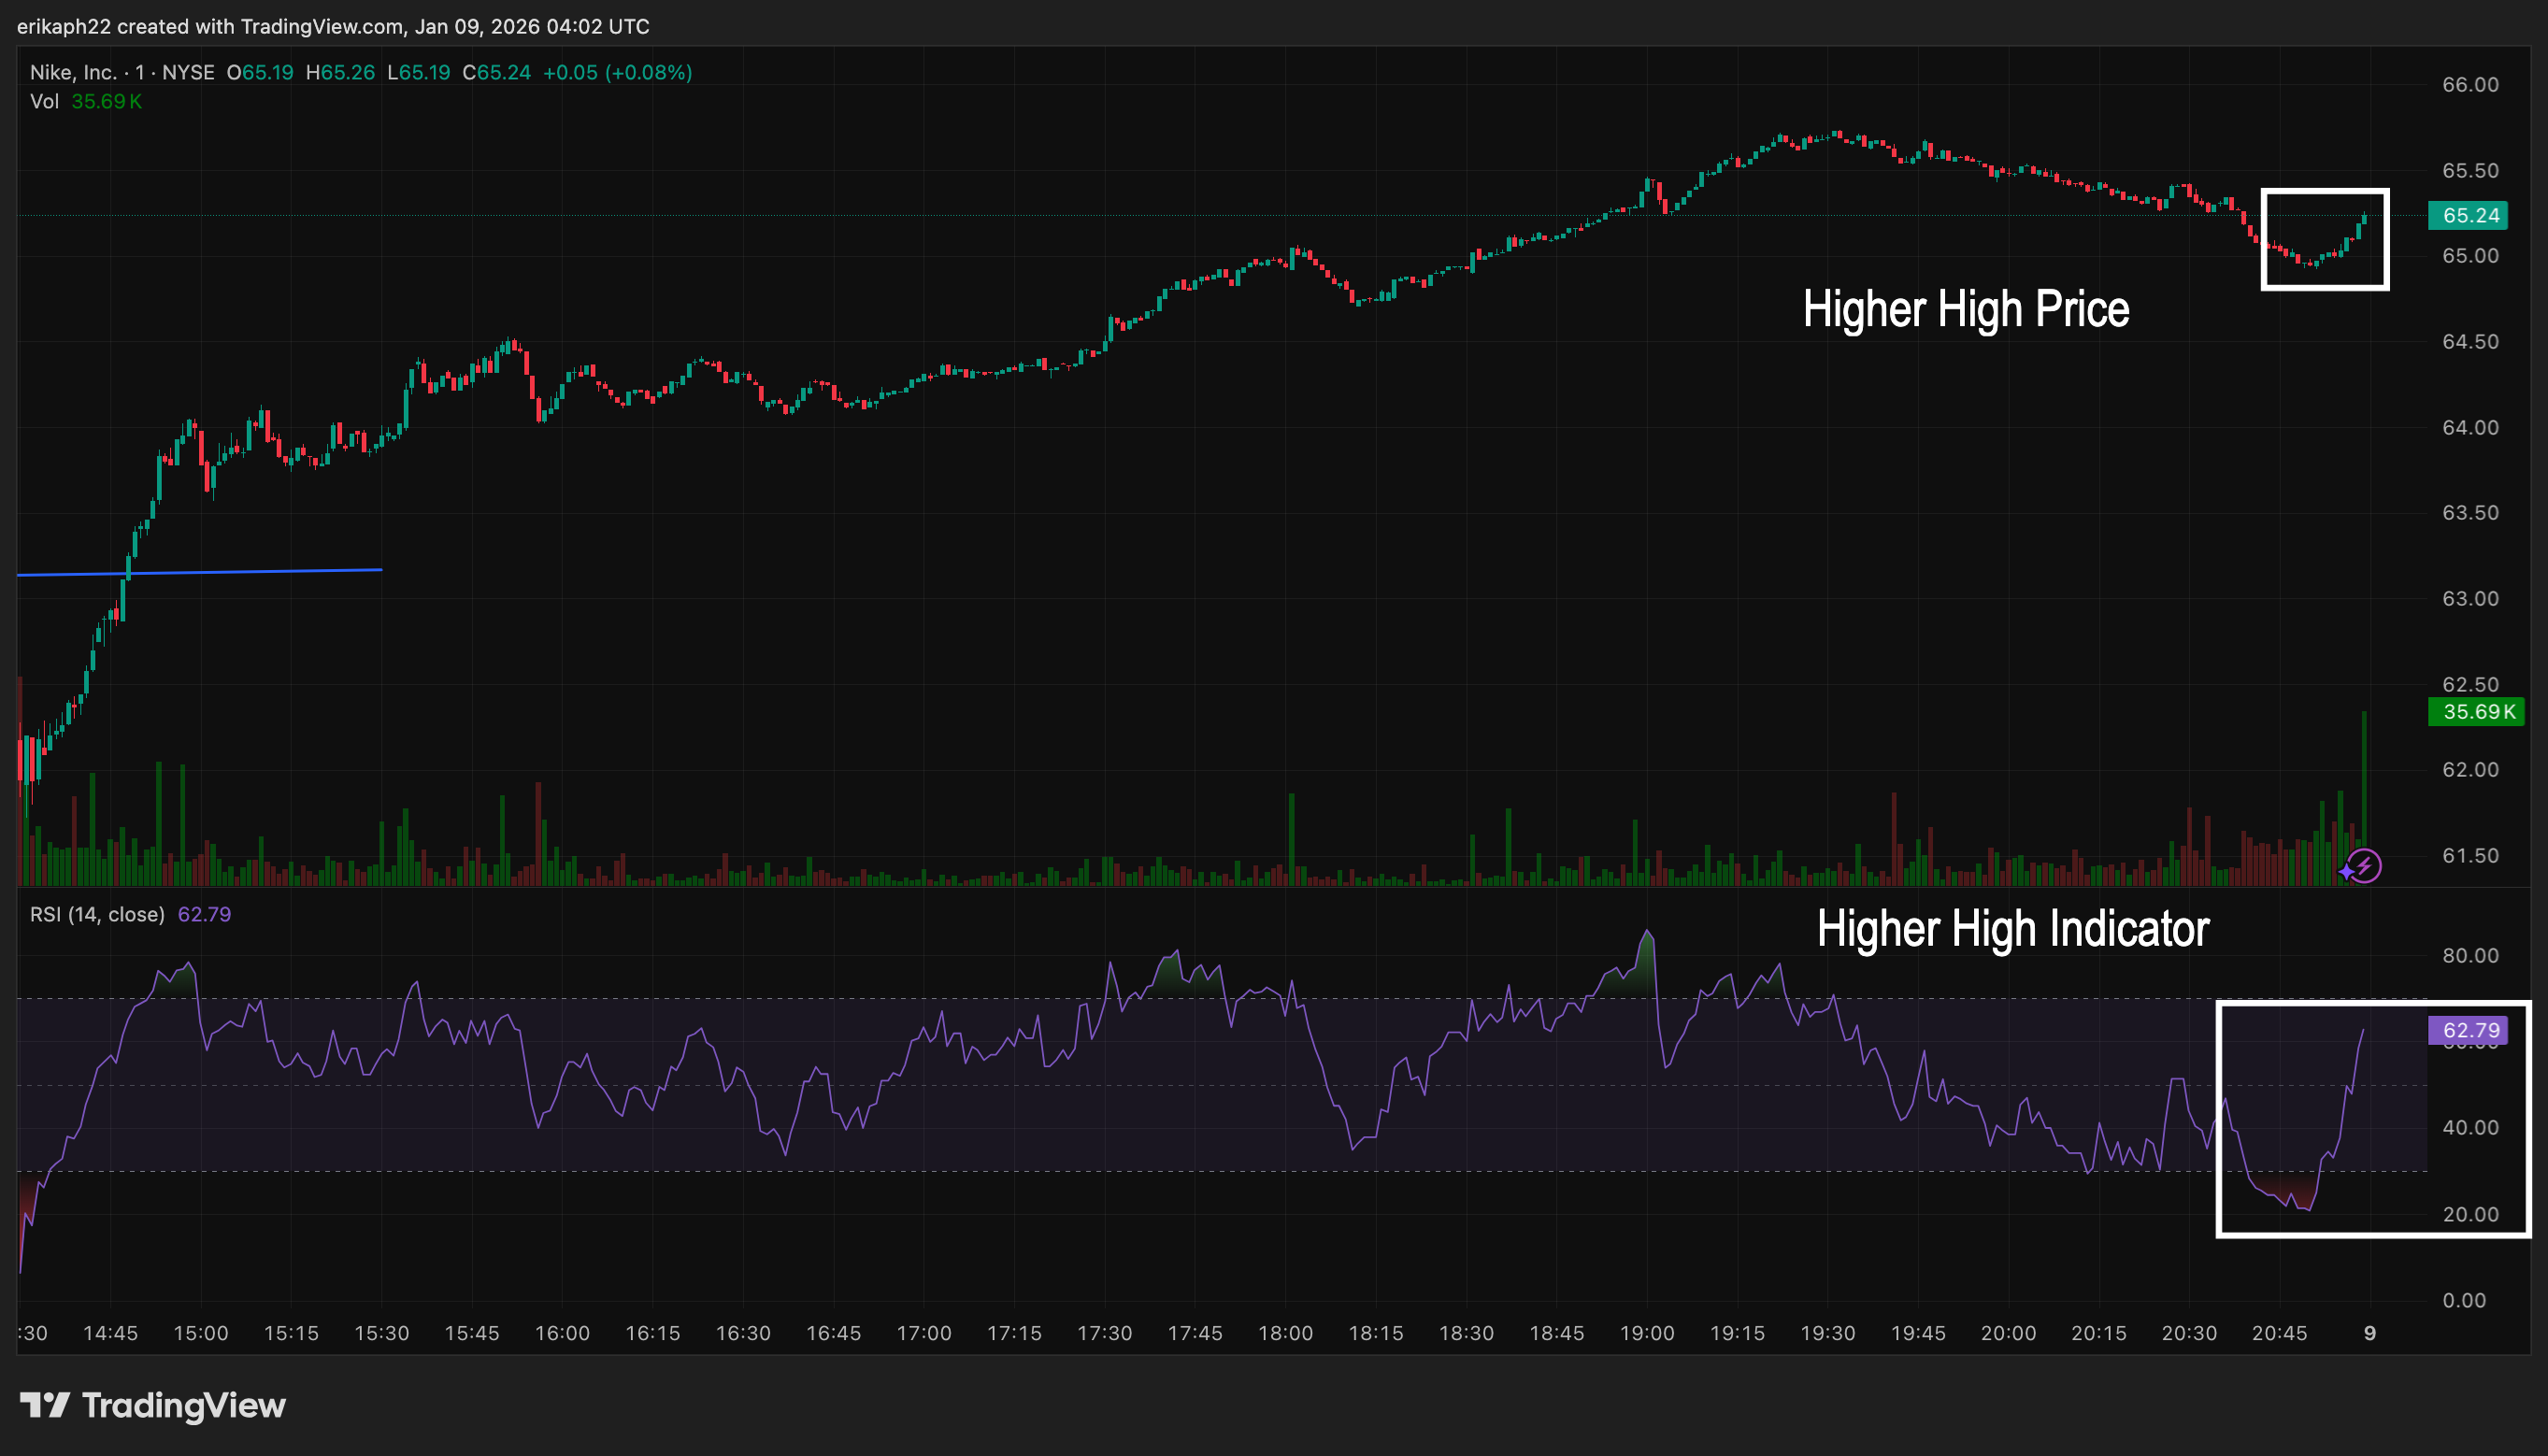Image resolution: width=2548 pixels, height=1456 pixels.
Task: Click the TradingView logo at bottom left
Action: 152,1405
